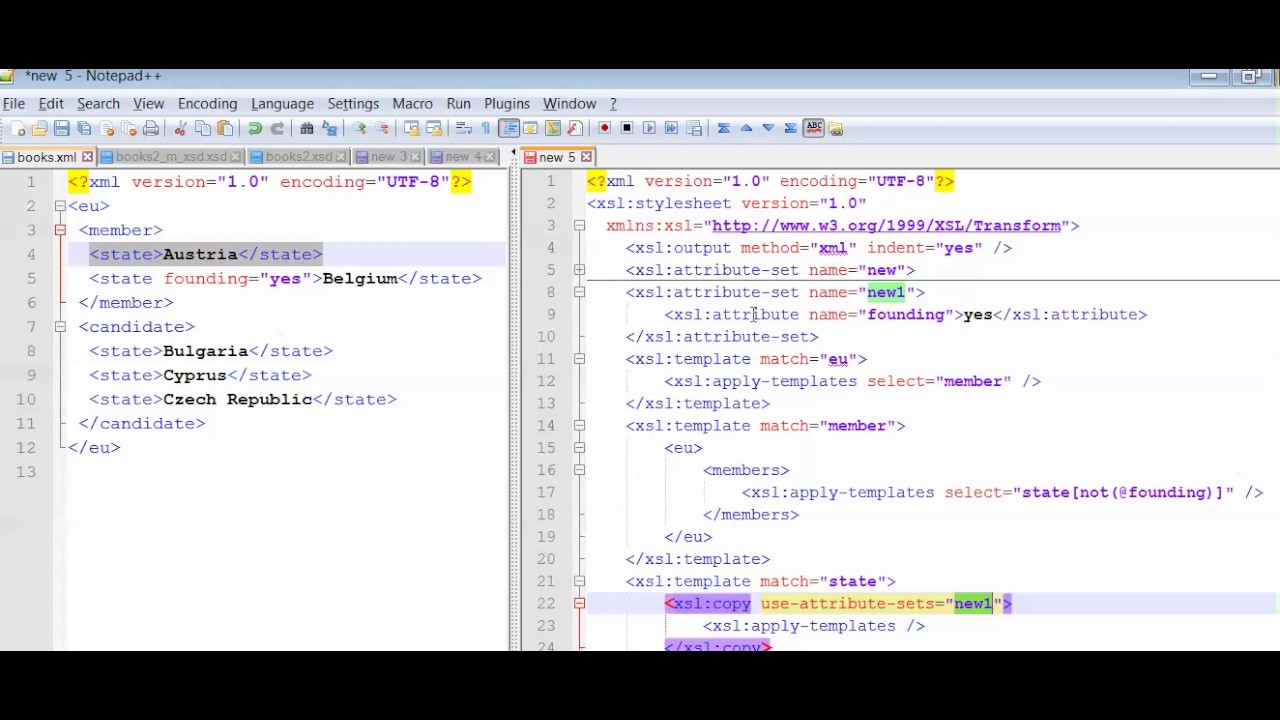Start macro recording with red dot icon
This screenshot has width=1280, height=720.
pyautogui.click(x=605, y=128)
